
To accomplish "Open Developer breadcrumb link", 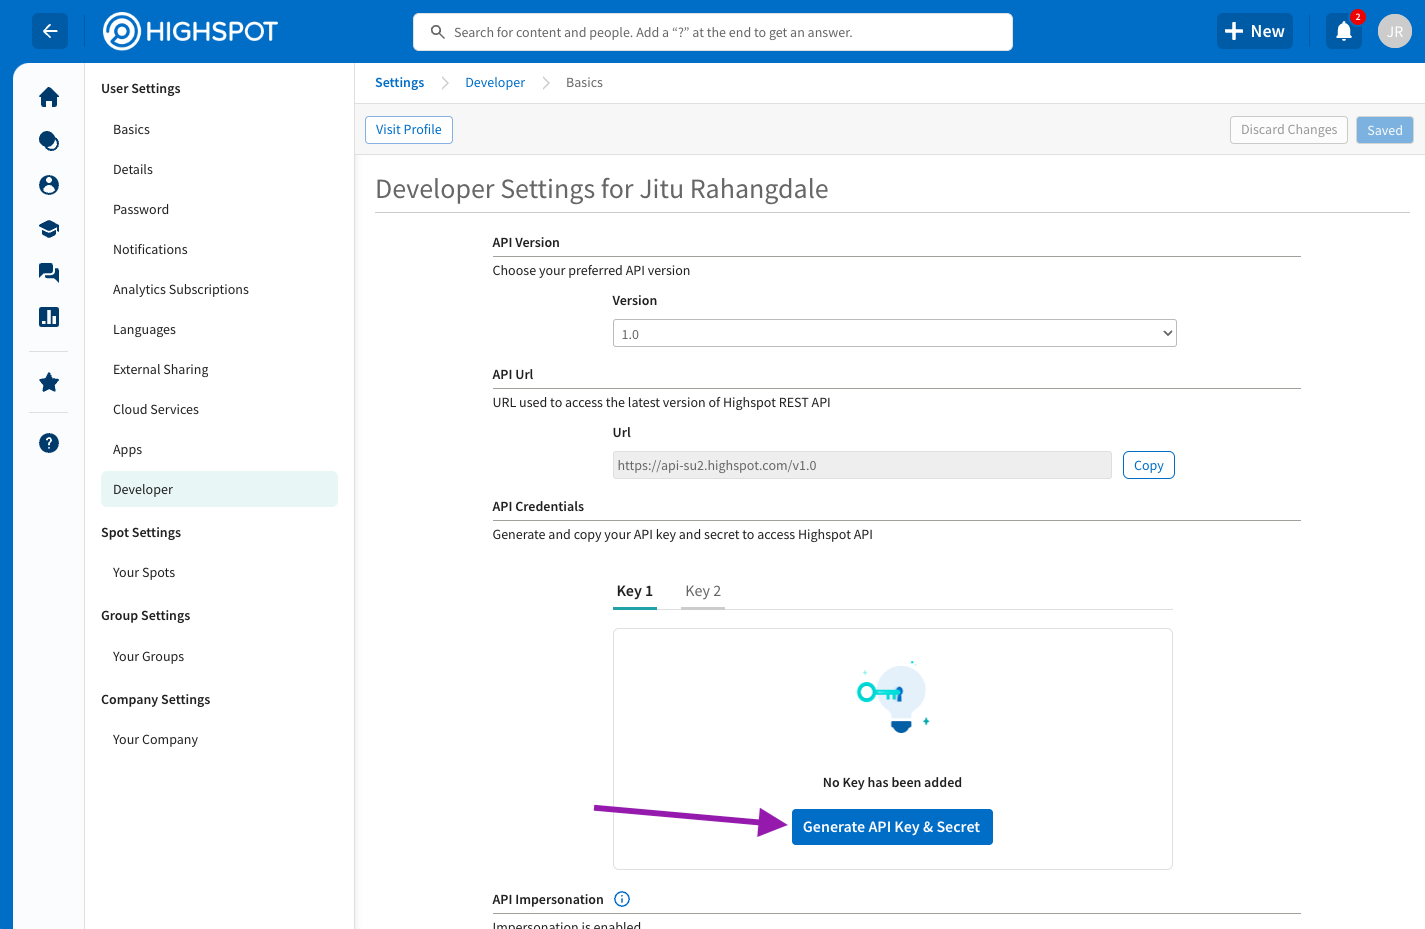I will (495, 83).
